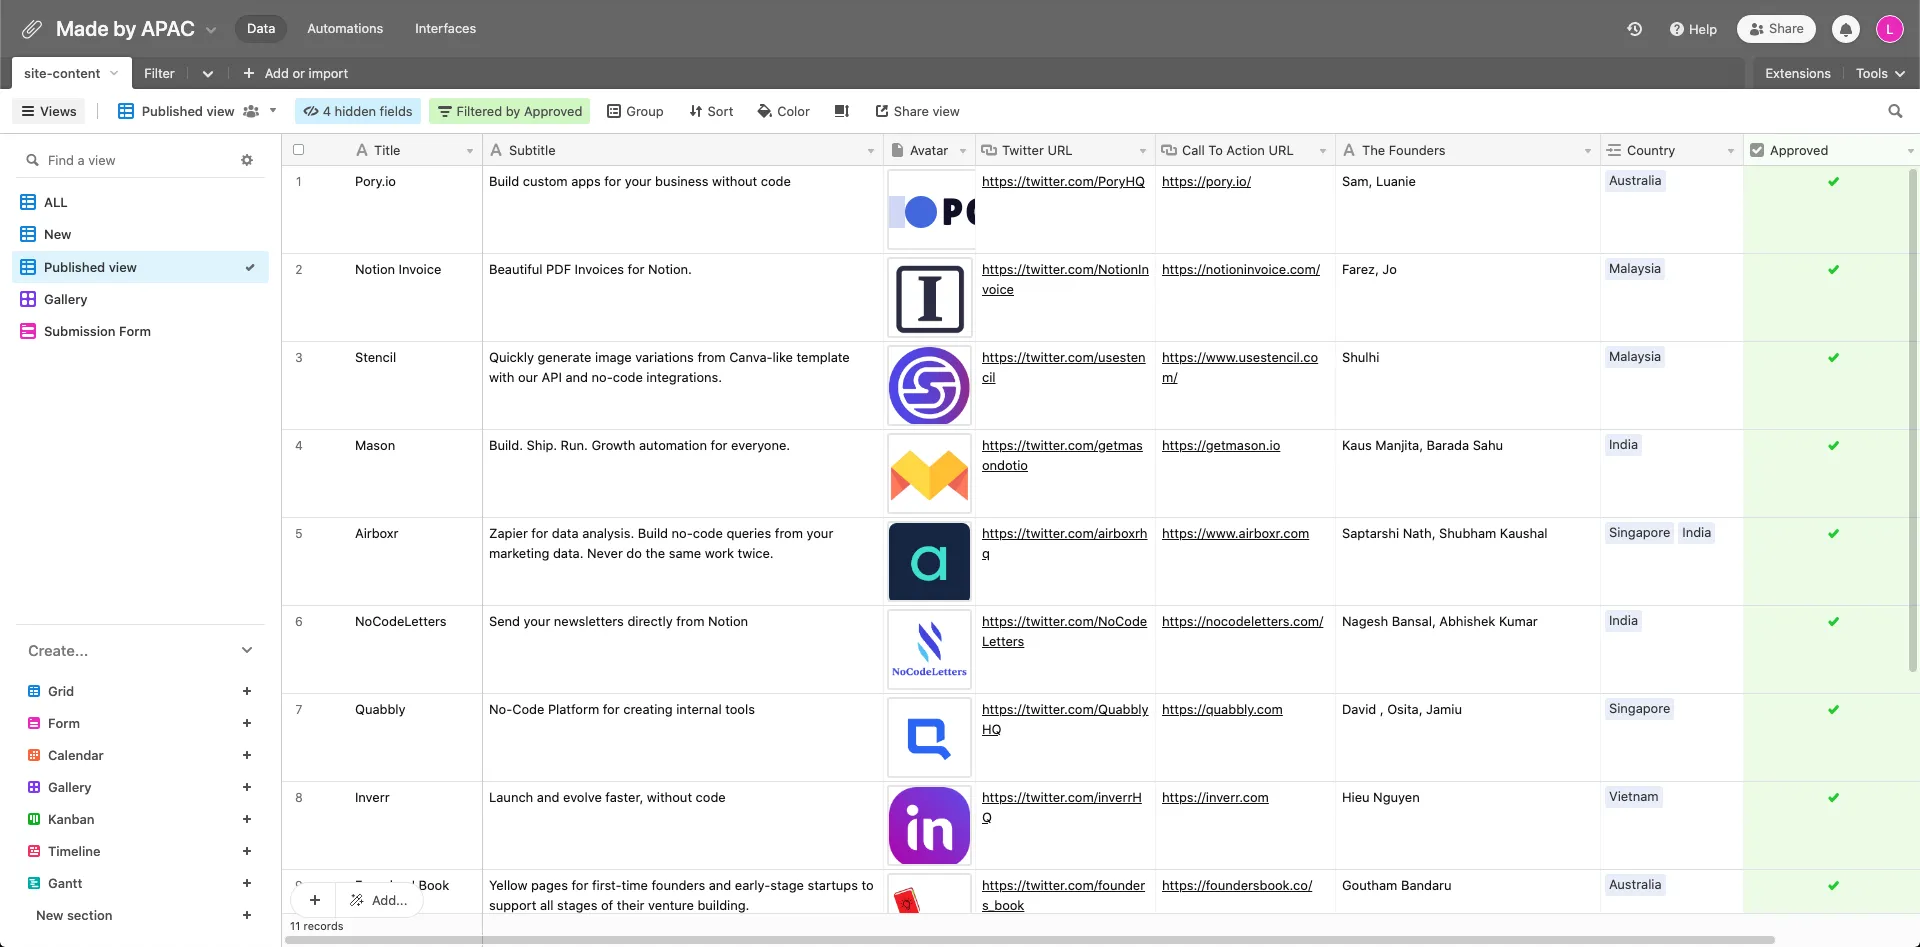The image size is (1920, 947).
Task: Switch to the Interfaces tab
Action: pyautogui.click(x=445, y=29)
